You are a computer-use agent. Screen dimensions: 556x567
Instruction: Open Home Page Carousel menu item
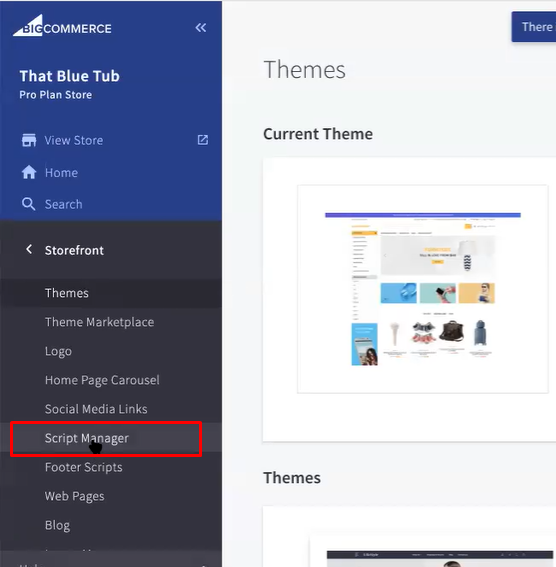coord(102,380)
